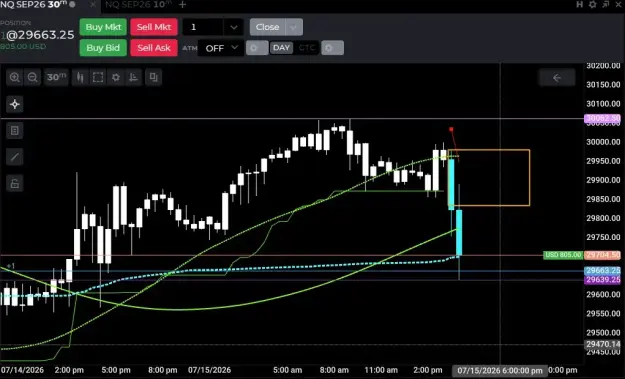Viewport: 625px width, 379px height.
Task: Select the trend line drawing tool
Action: pos(15,157)
